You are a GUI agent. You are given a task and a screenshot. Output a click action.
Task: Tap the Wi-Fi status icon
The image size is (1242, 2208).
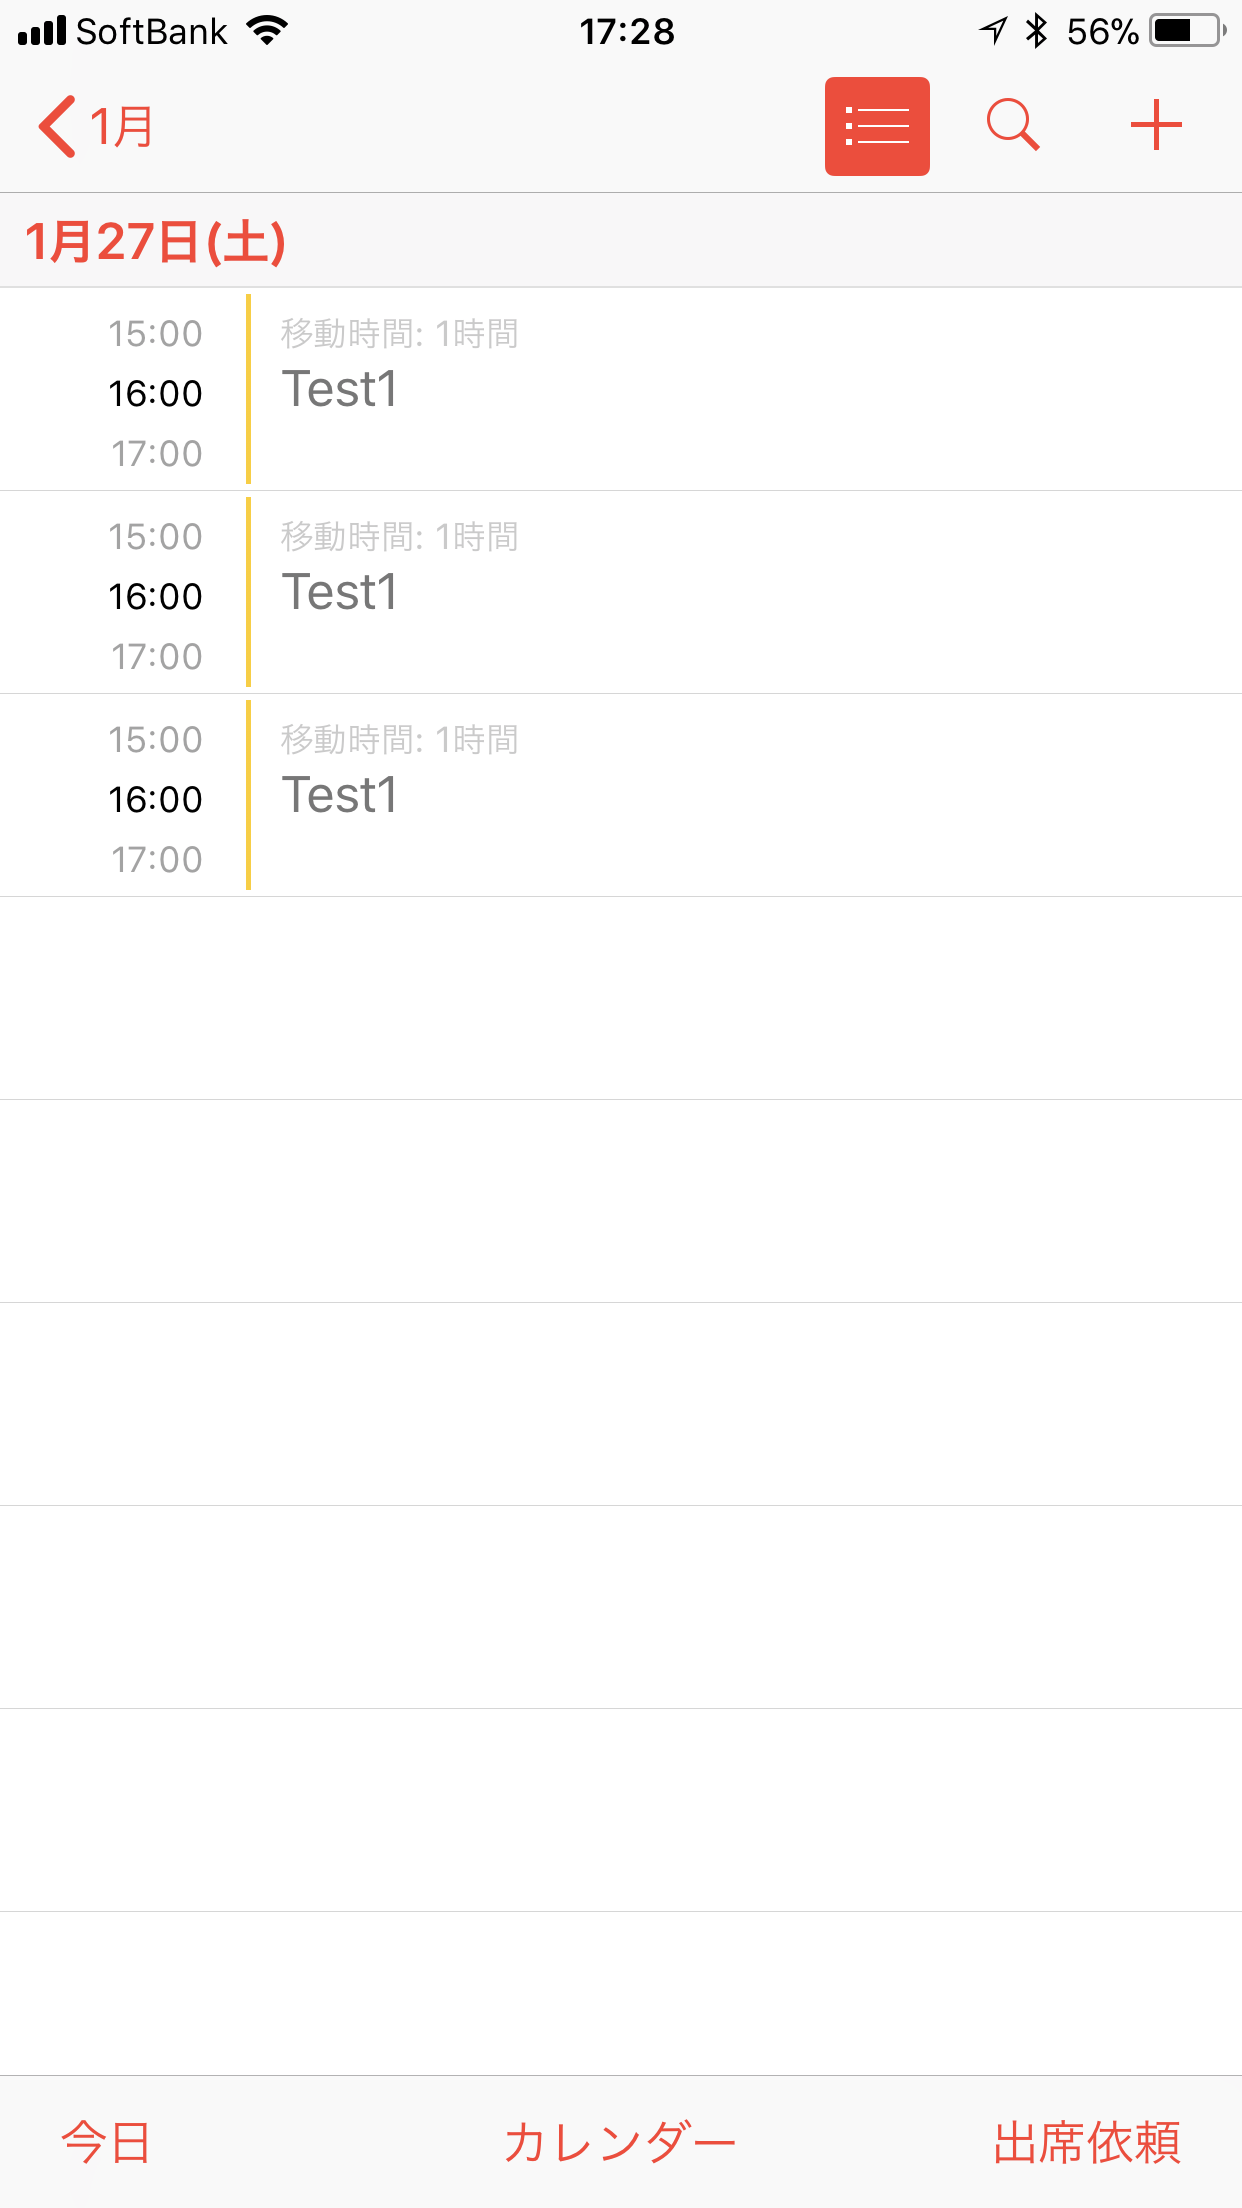coord(267,31)
